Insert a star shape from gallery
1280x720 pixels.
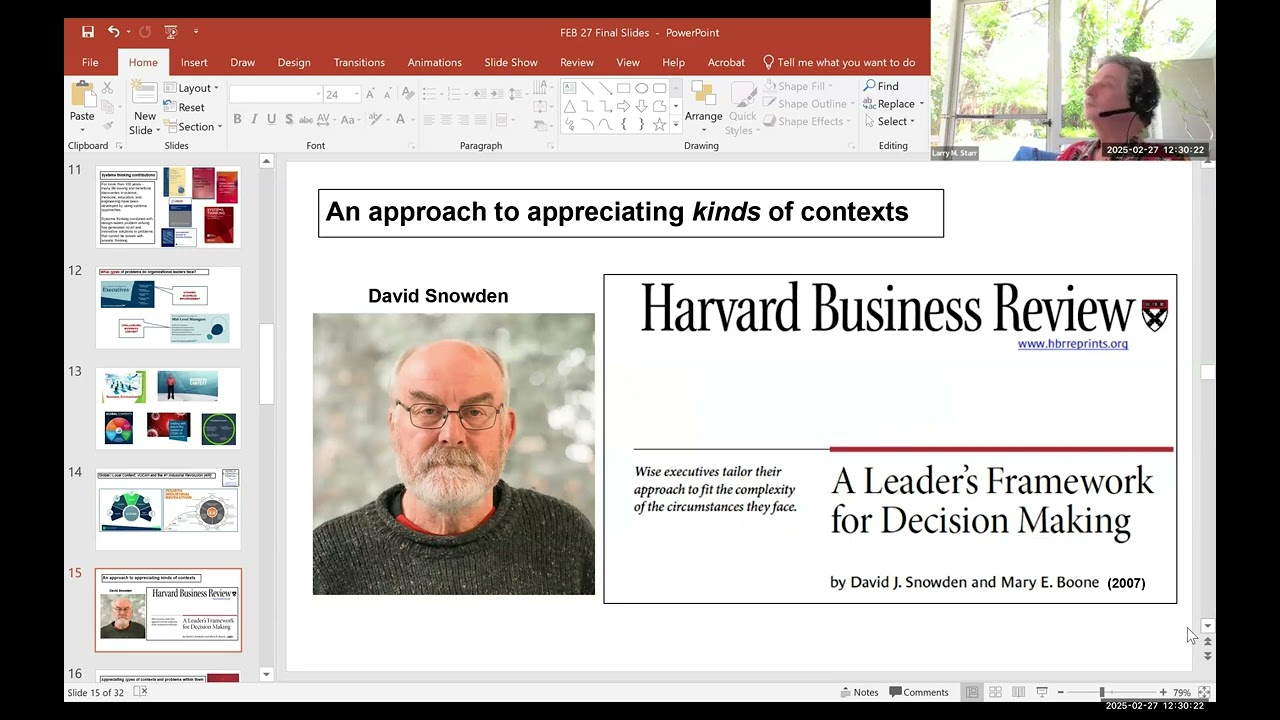pos(659,125)
